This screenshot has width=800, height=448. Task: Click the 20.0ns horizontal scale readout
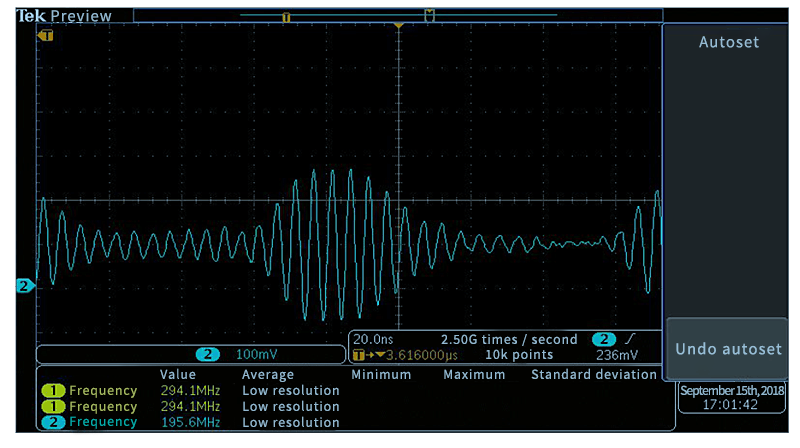[x=372, y=339]
